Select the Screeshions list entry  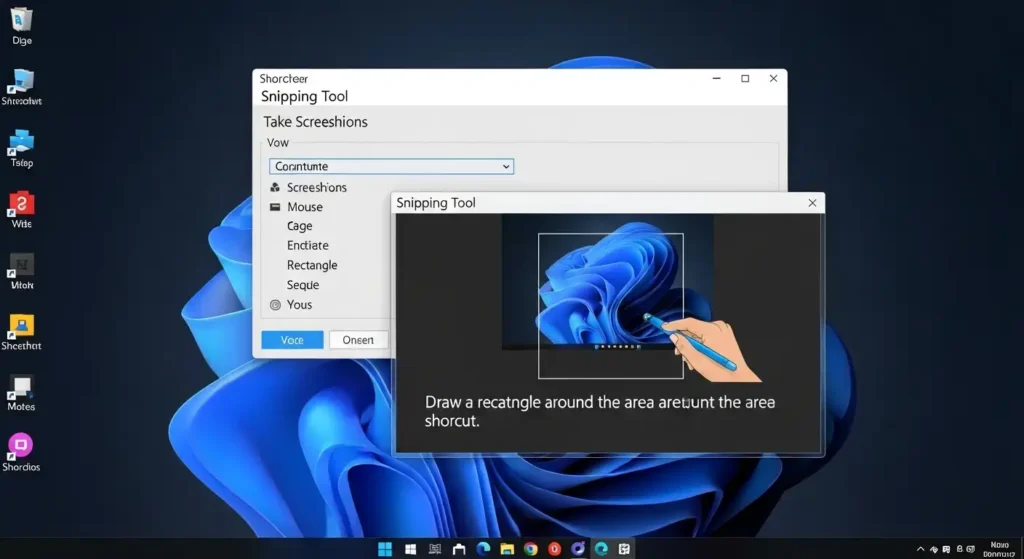(317, 187)
